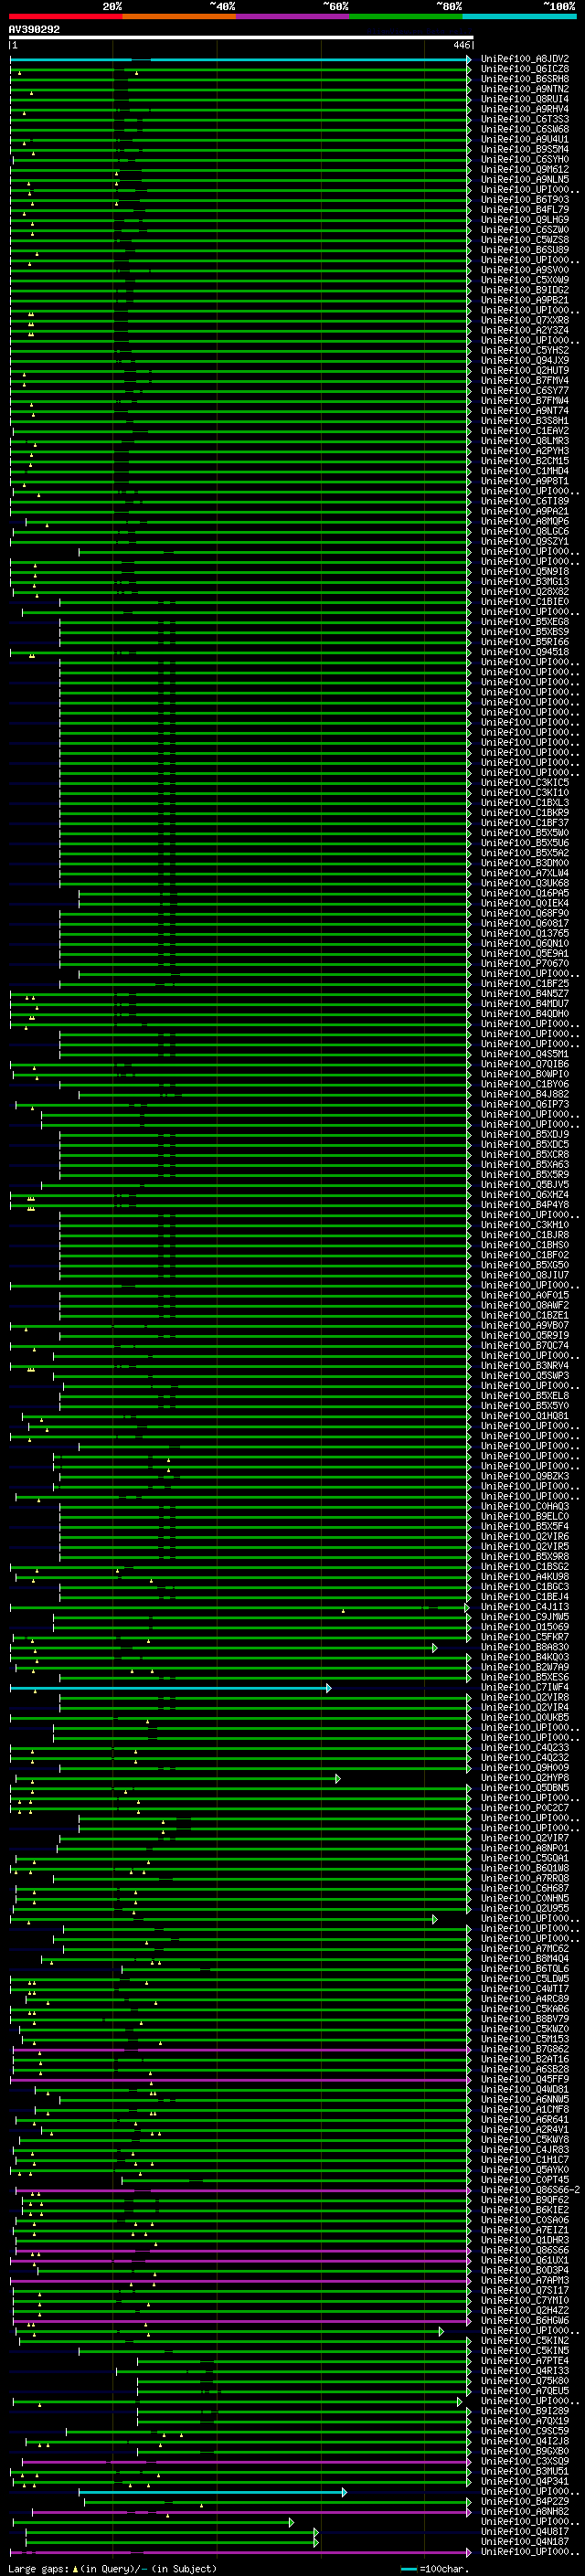Viewport: 585px width, 2576px height.
Task: Select hit label UniRef100_Q9SZY1
Action: [x=524, y=541]
